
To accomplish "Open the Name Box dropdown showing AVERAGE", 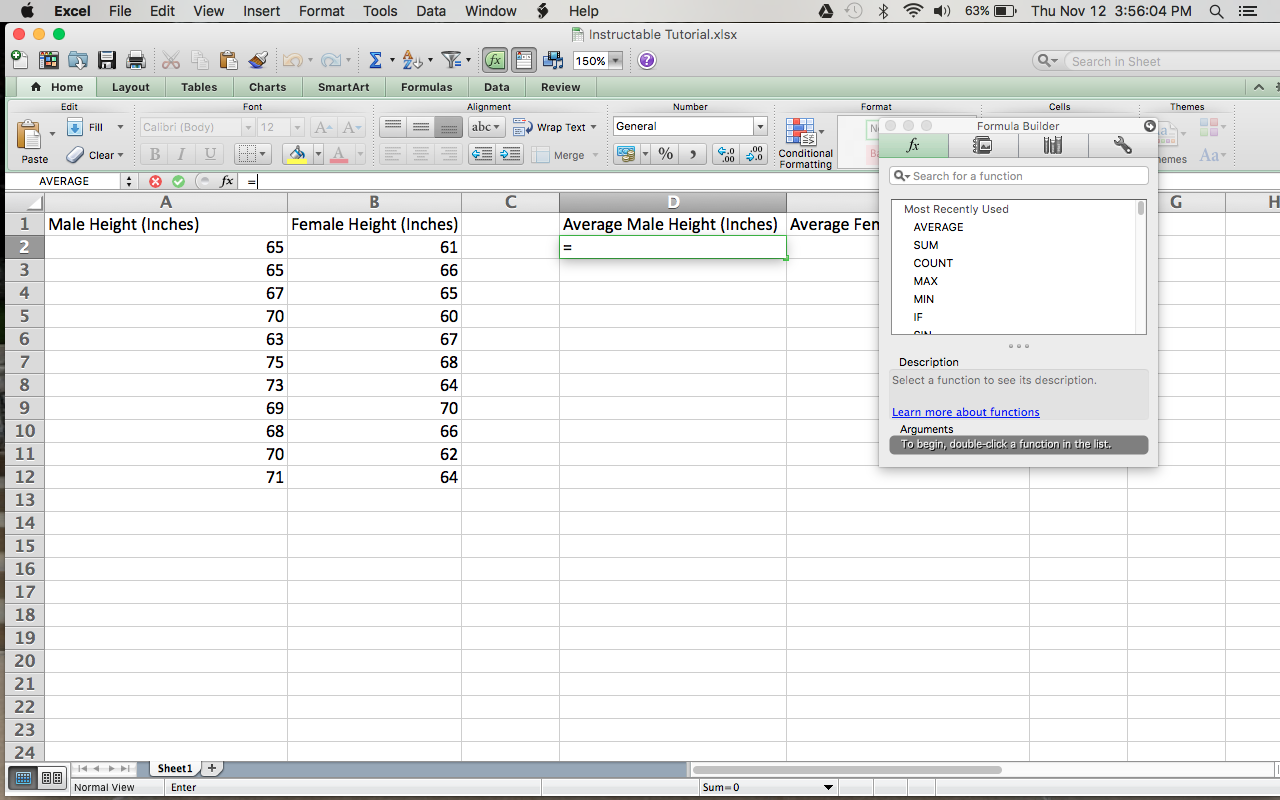I will tap(128, 181).
